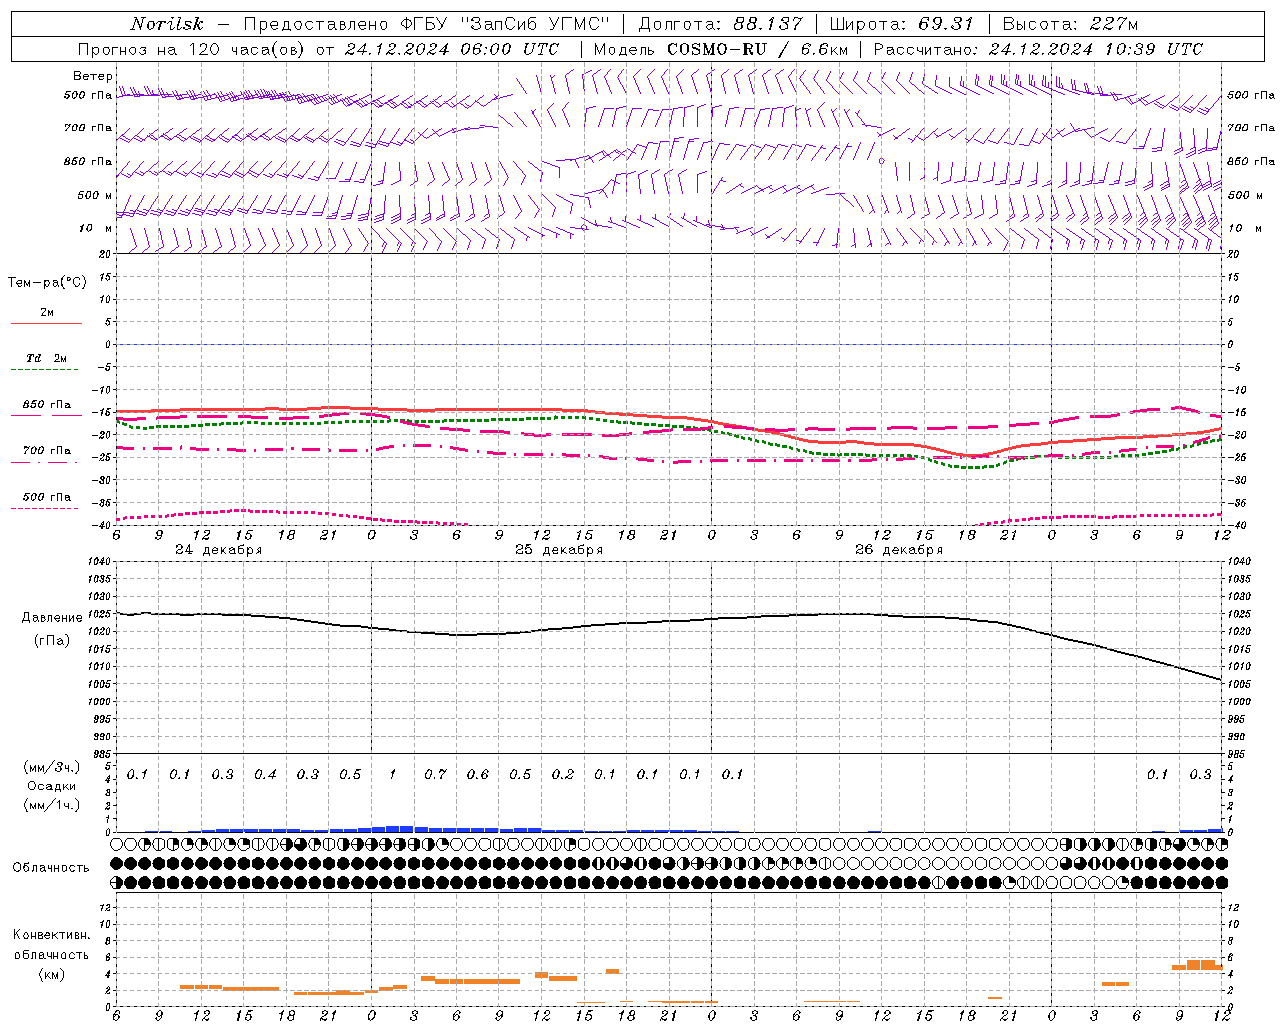The height and width of the screenshot is (1024, 1280).
Task: Click the "(мм/3ч.)" precipitation unit label
Action: click(52, 767)
